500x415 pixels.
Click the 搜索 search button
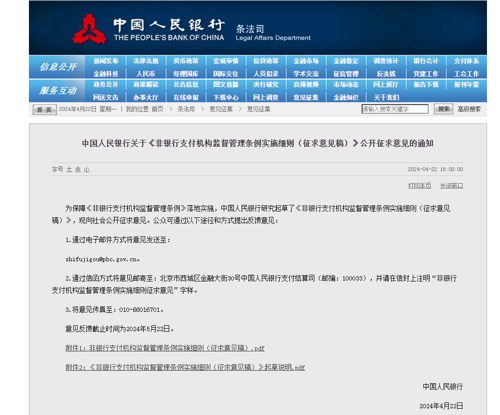(x=443, y=109)
